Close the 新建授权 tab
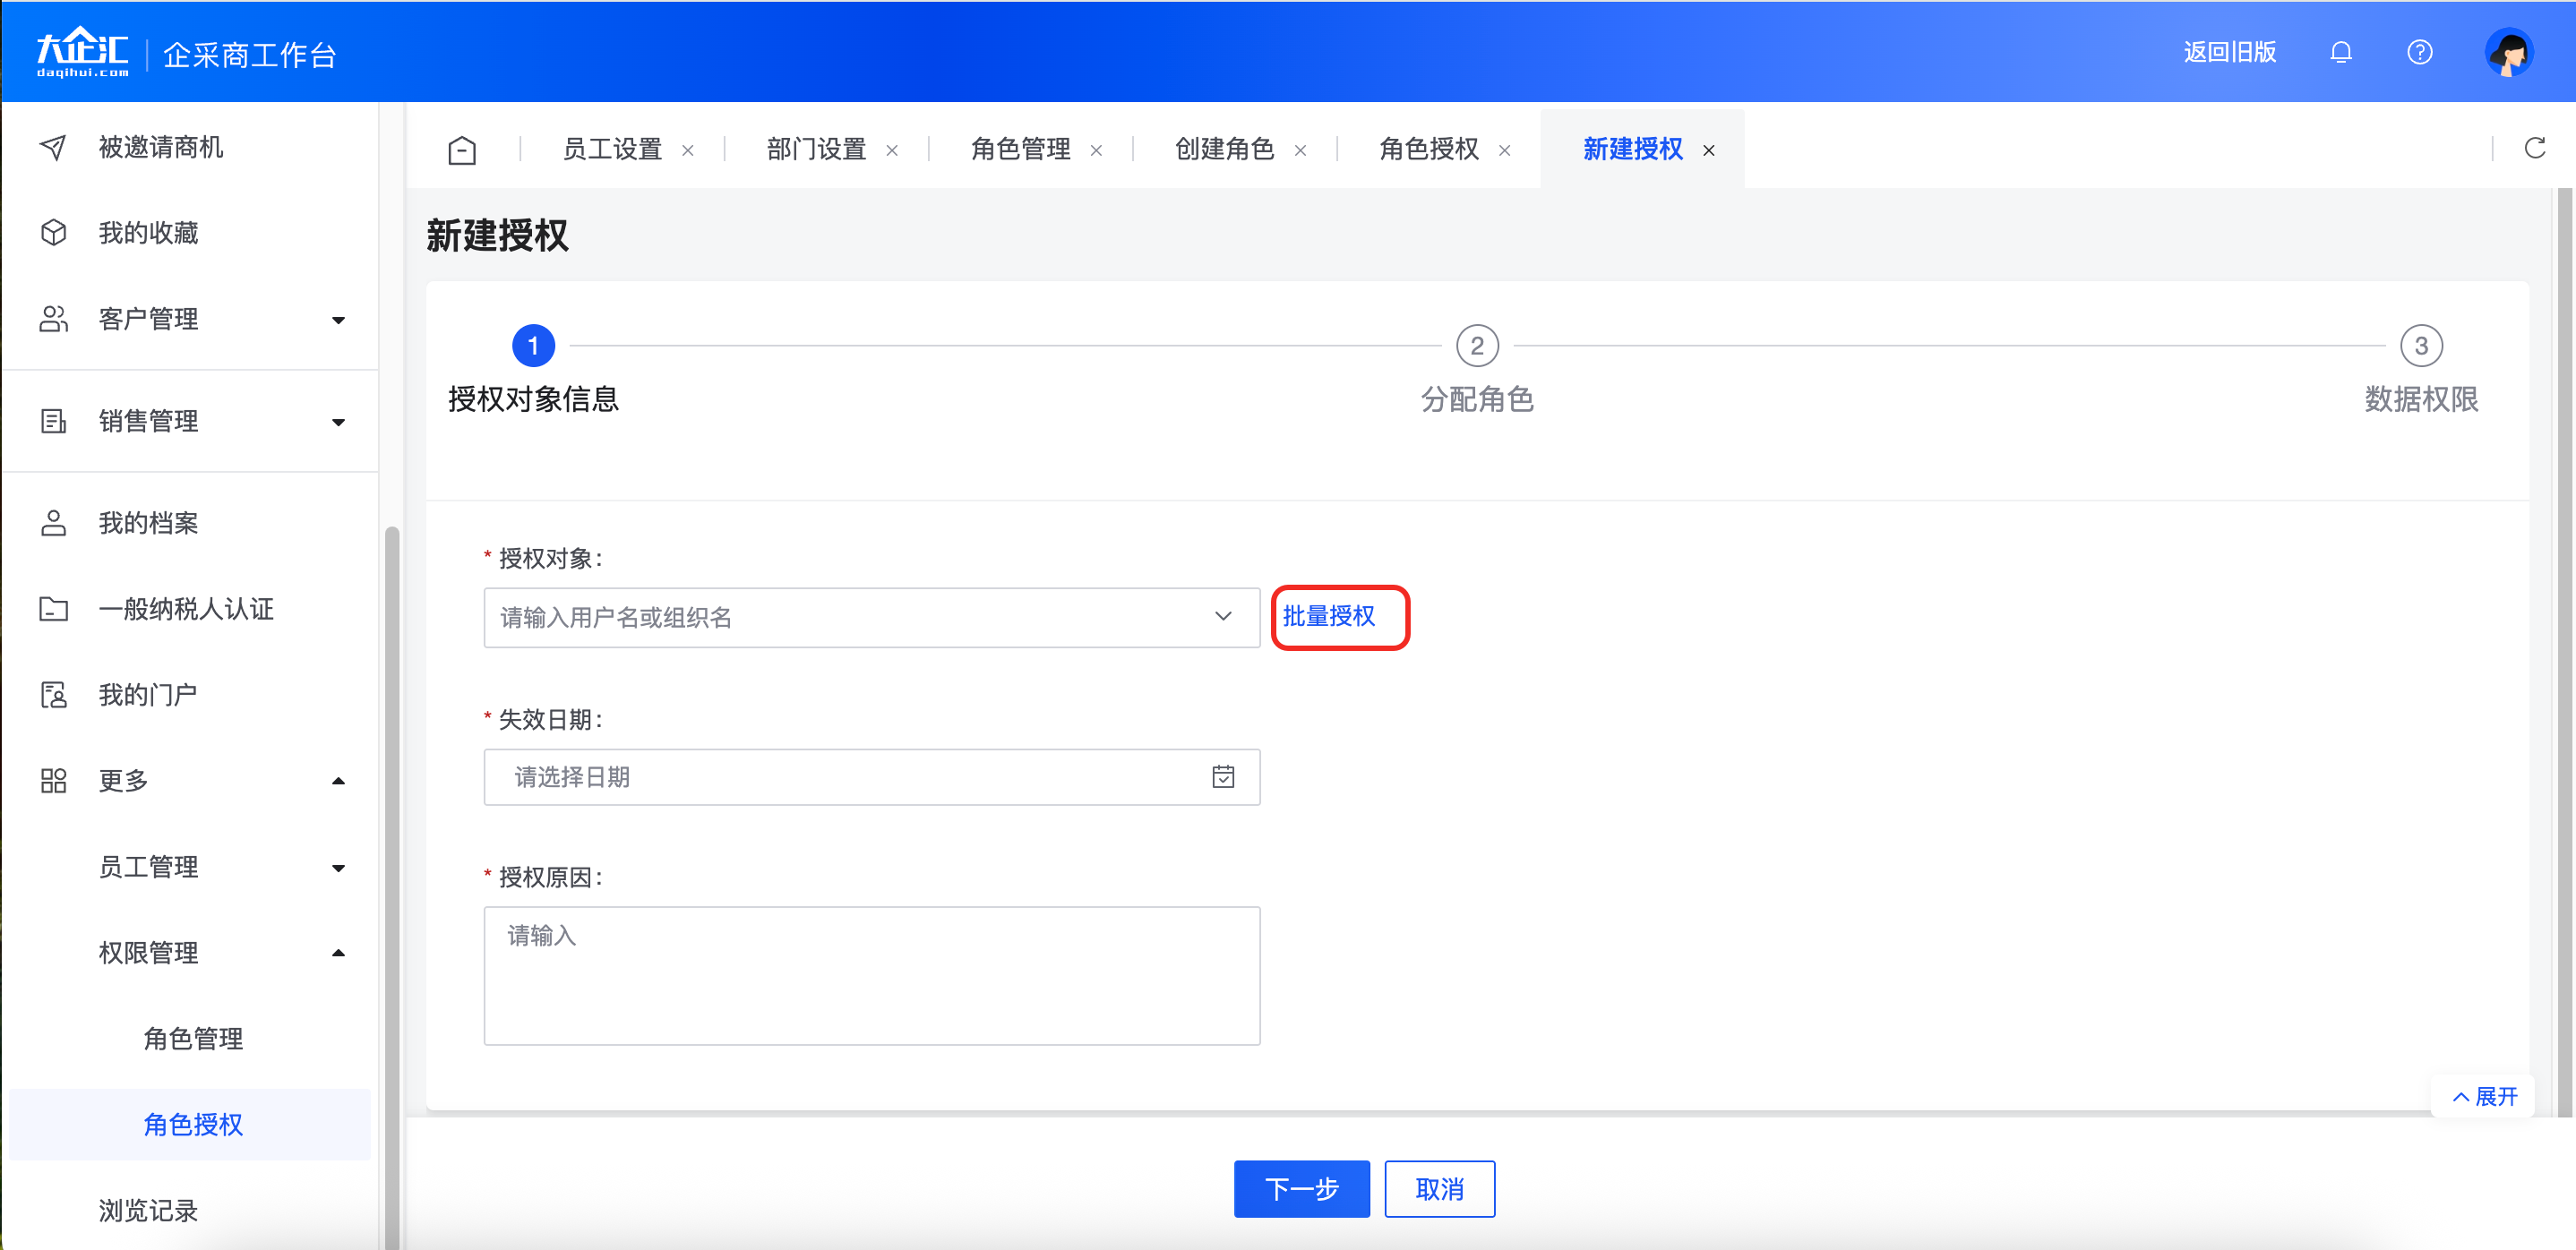Image resolution: width=2576 pixels, height=1250 pixels. [1709, 151]
